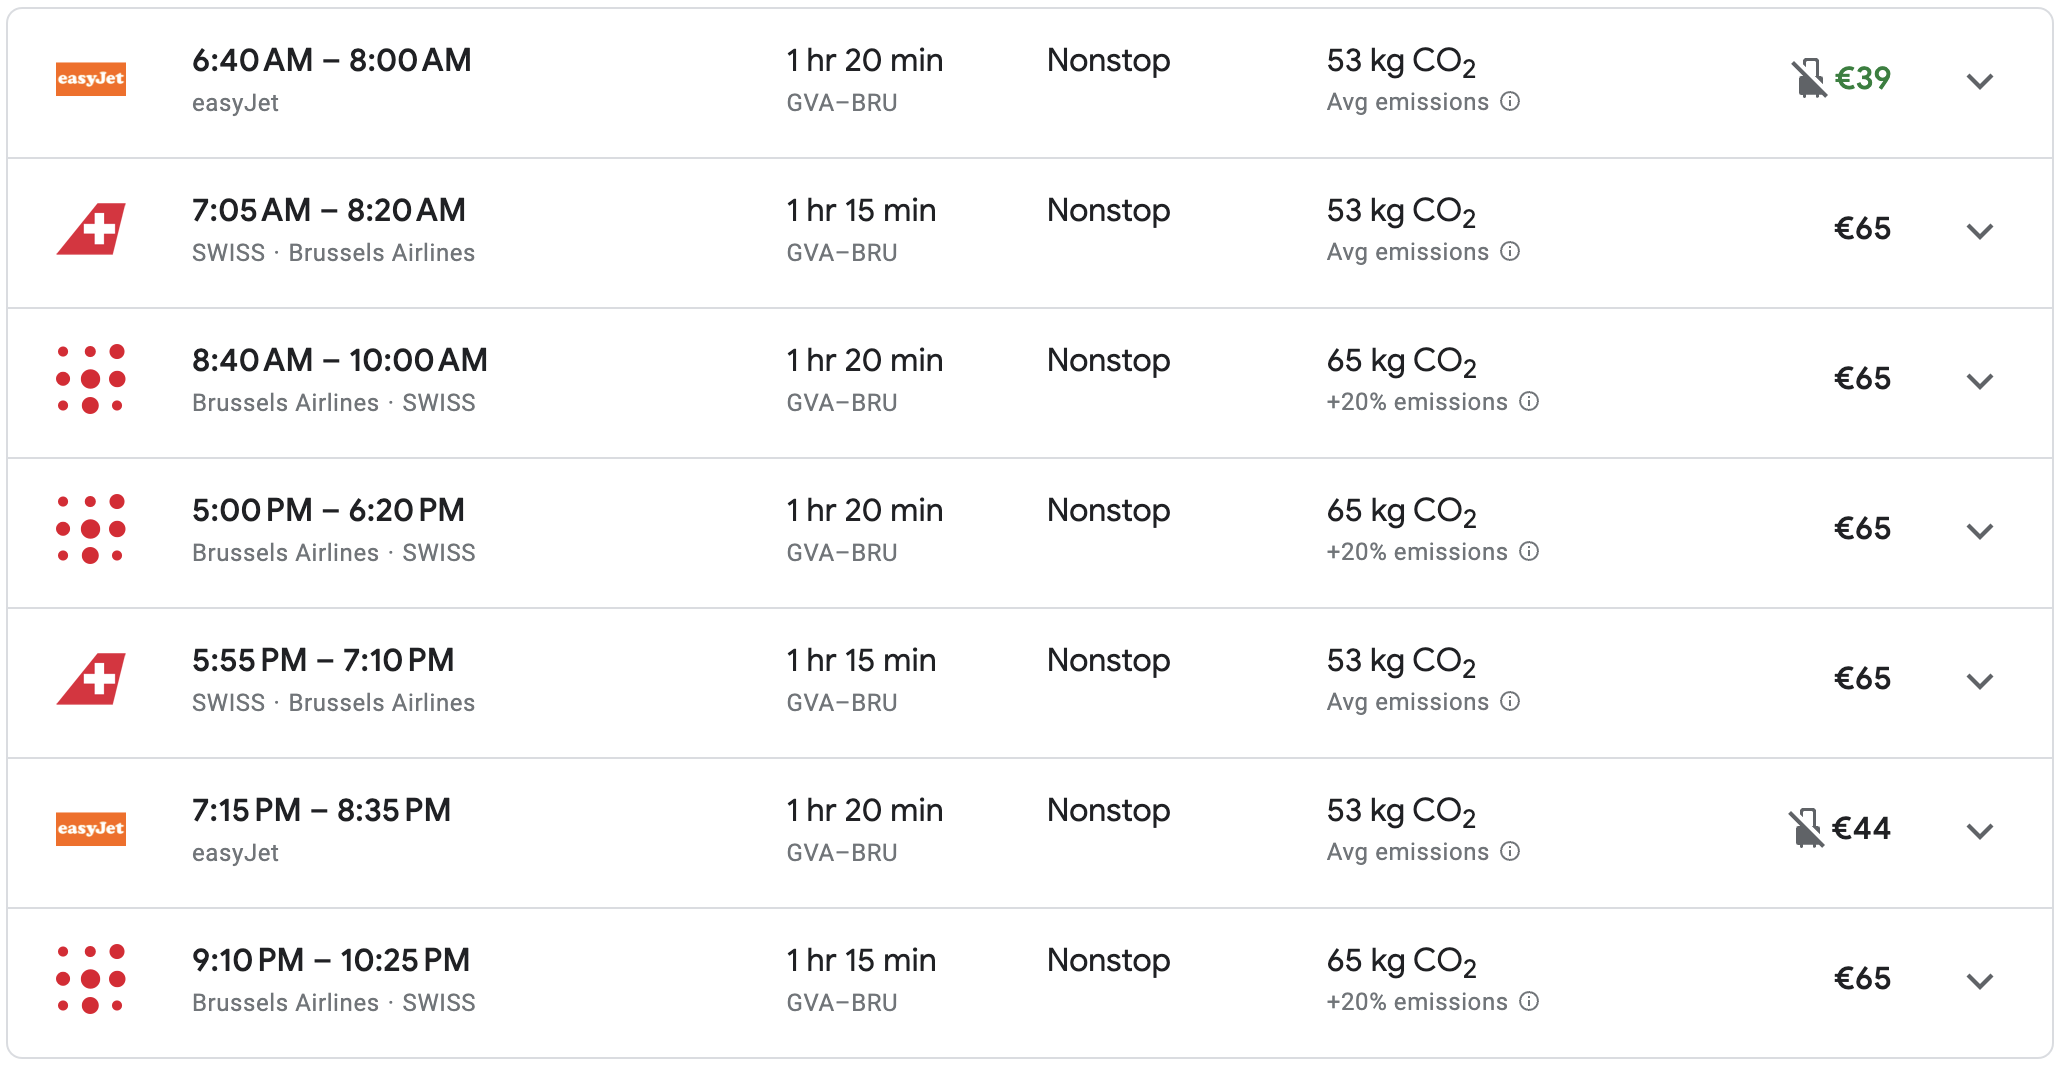Select the €39 price on the first flight

pos(1863,78)
